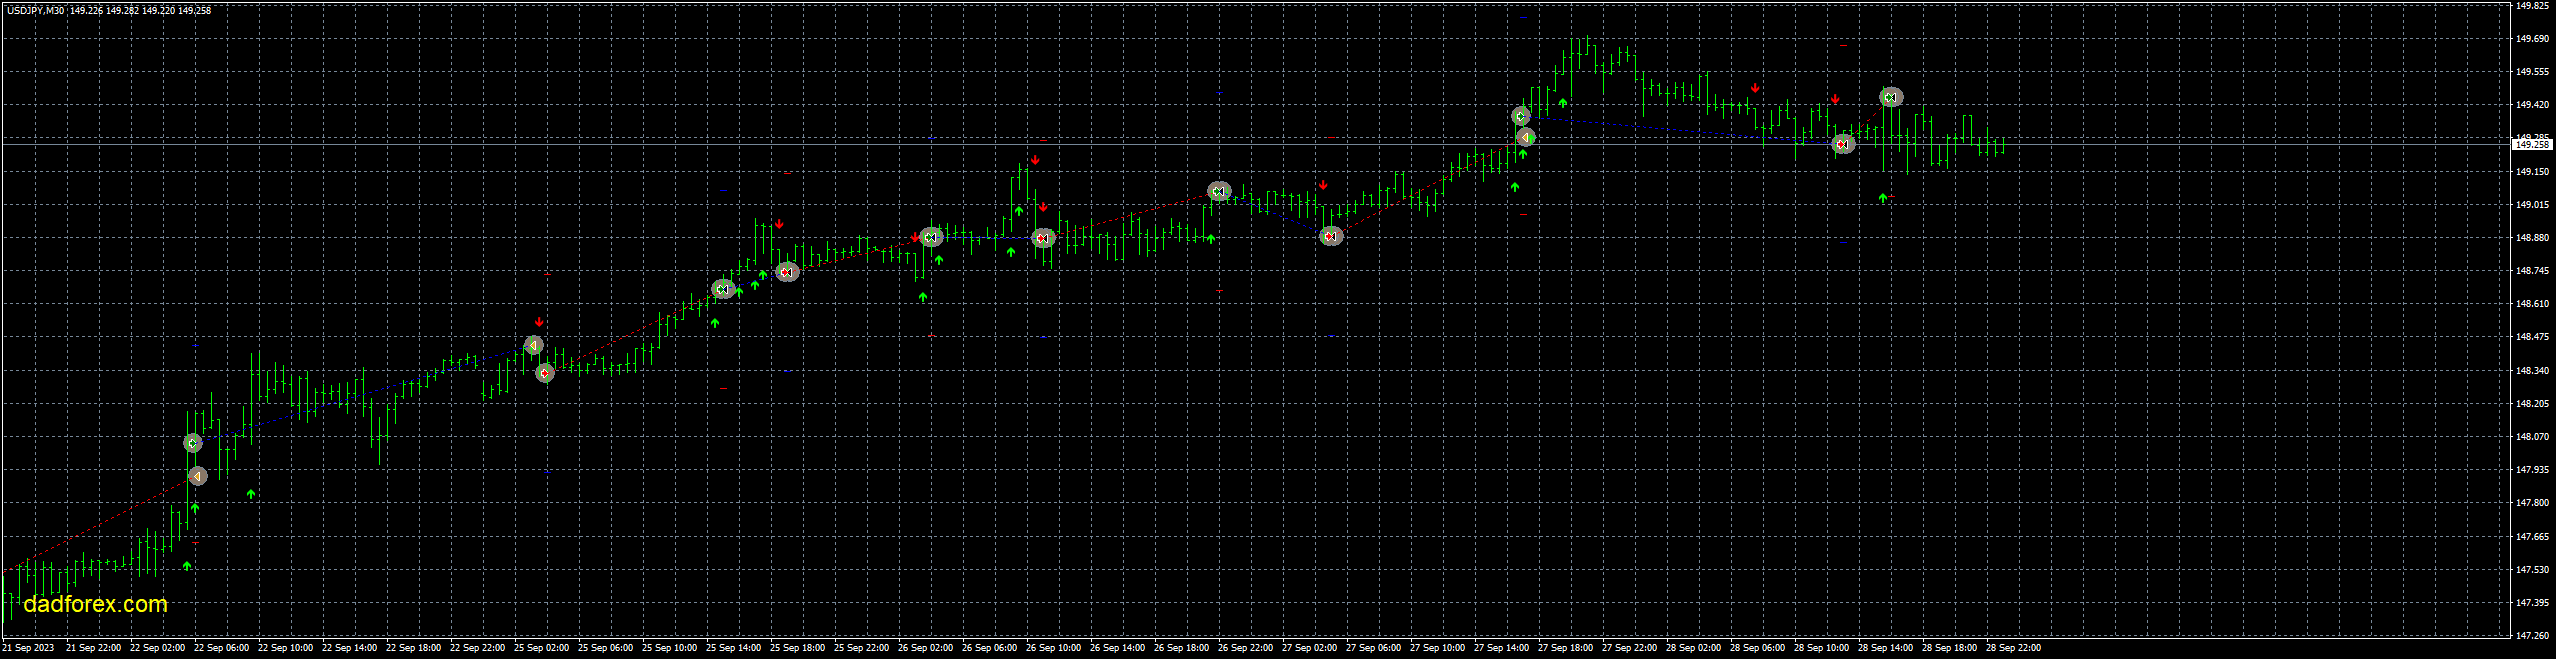Select red circle marker near 148.340 on 25 Sep 02:00
This screenshot has width=2556, height=659.
tap(544, 373)
